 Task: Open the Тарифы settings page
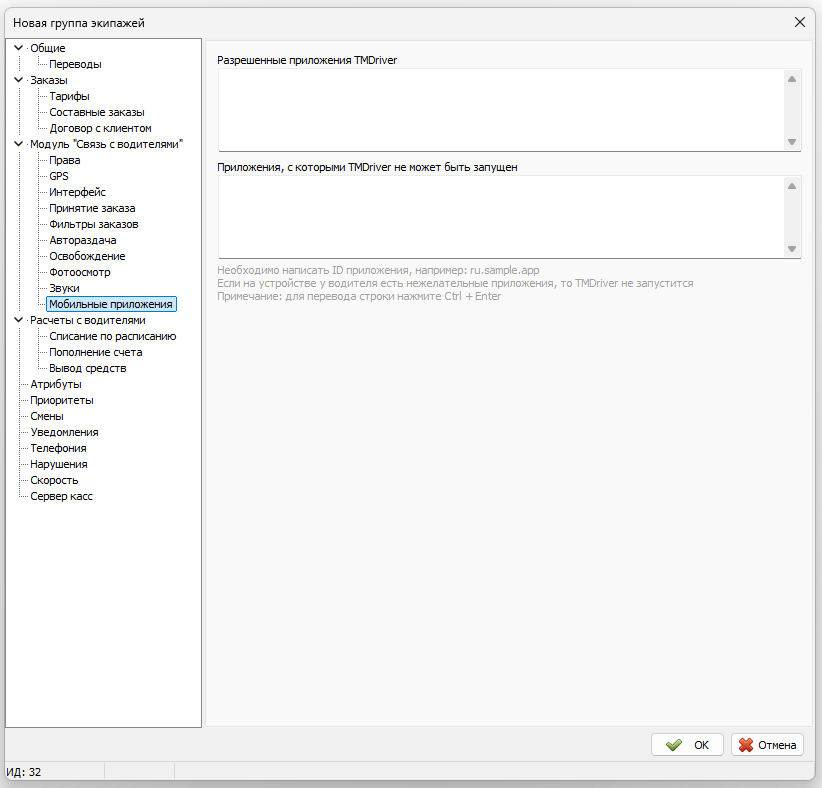[69, 96]
